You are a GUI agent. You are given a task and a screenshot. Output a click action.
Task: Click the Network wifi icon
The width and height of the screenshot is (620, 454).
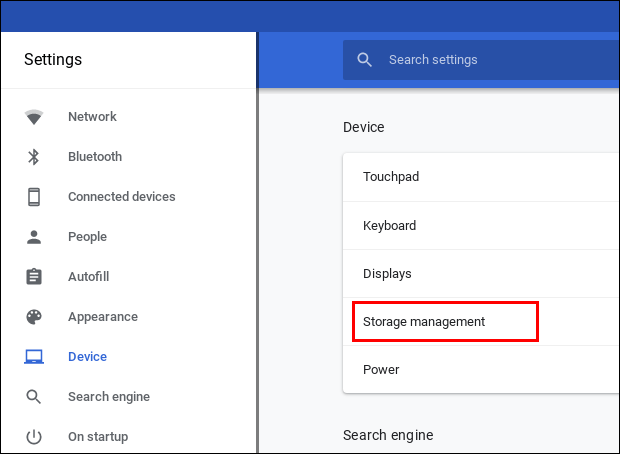click(34, 117)
